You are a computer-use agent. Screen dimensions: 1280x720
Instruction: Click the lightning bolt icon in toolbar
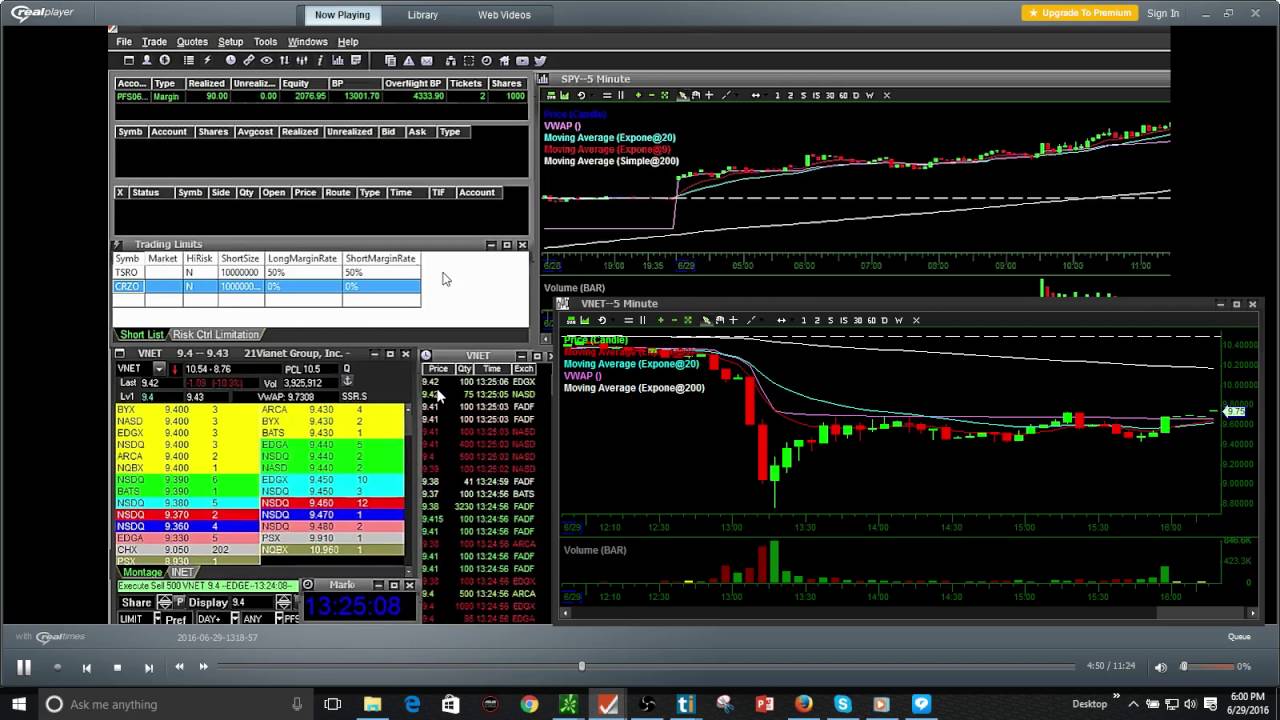pyautogui.click(x=207, y=60)
